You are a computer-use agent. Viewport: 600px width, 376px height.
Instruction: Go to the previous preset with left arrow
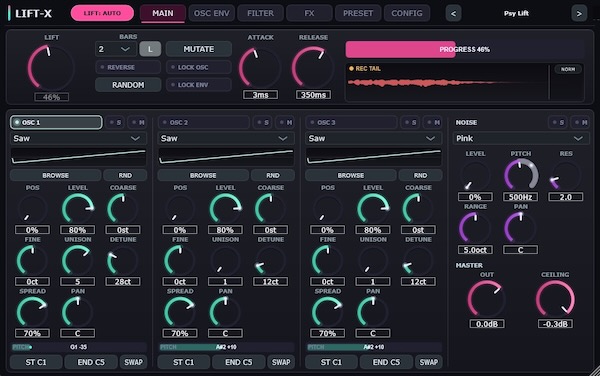[453, 13]
